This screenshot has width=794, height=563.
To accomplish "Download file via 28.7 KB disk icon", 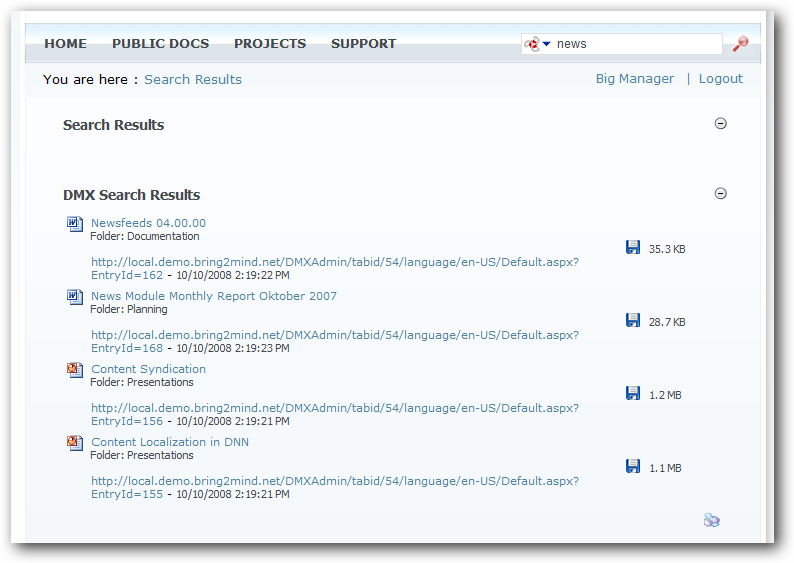I will [633, 320].
